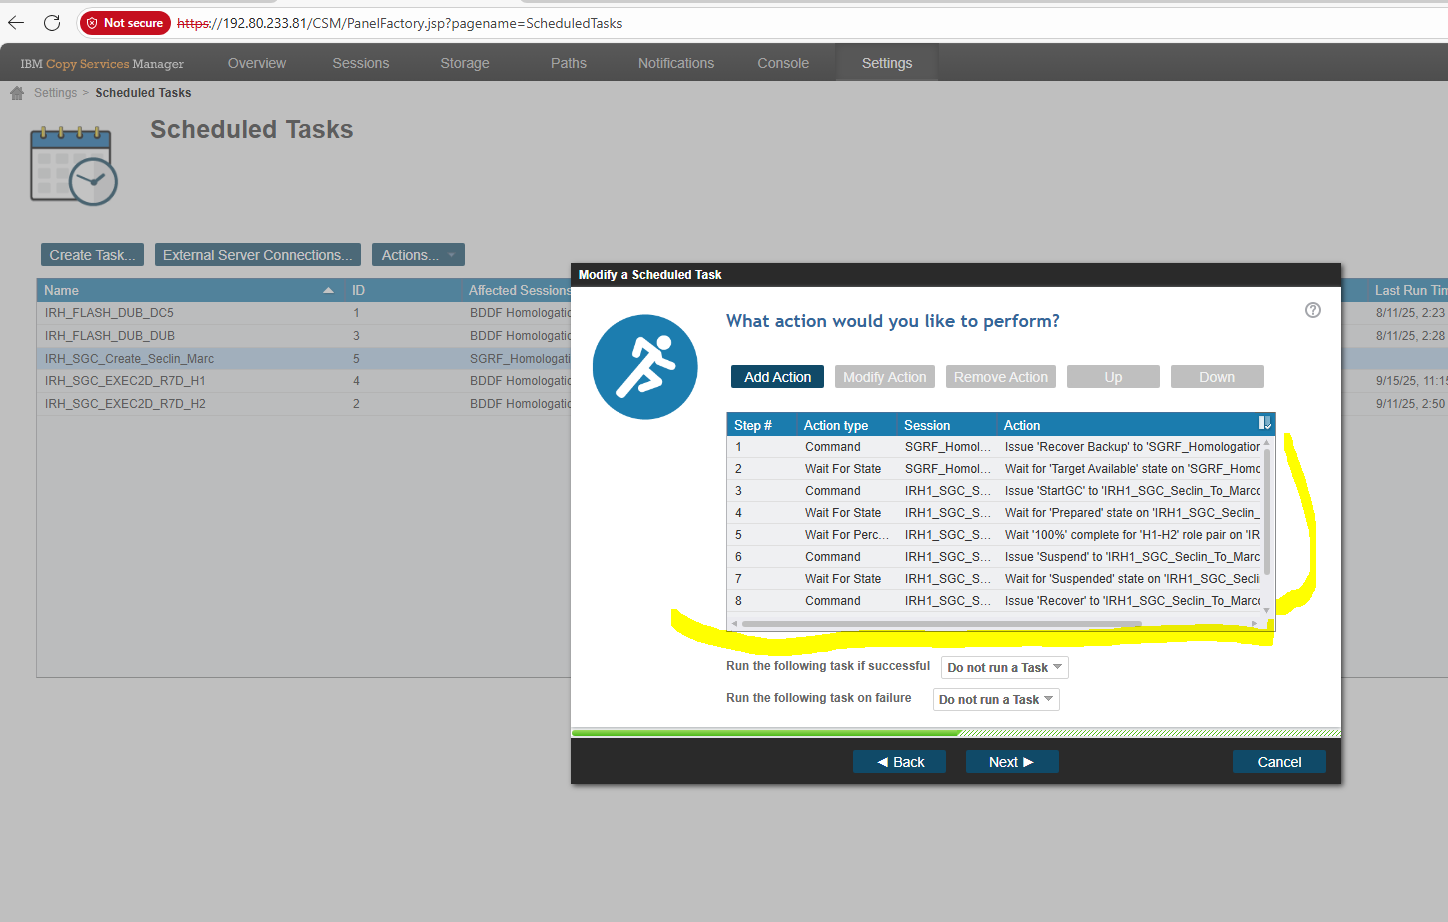
Task: Click the Name column sort arrow
Action: [x=328, y=290]
